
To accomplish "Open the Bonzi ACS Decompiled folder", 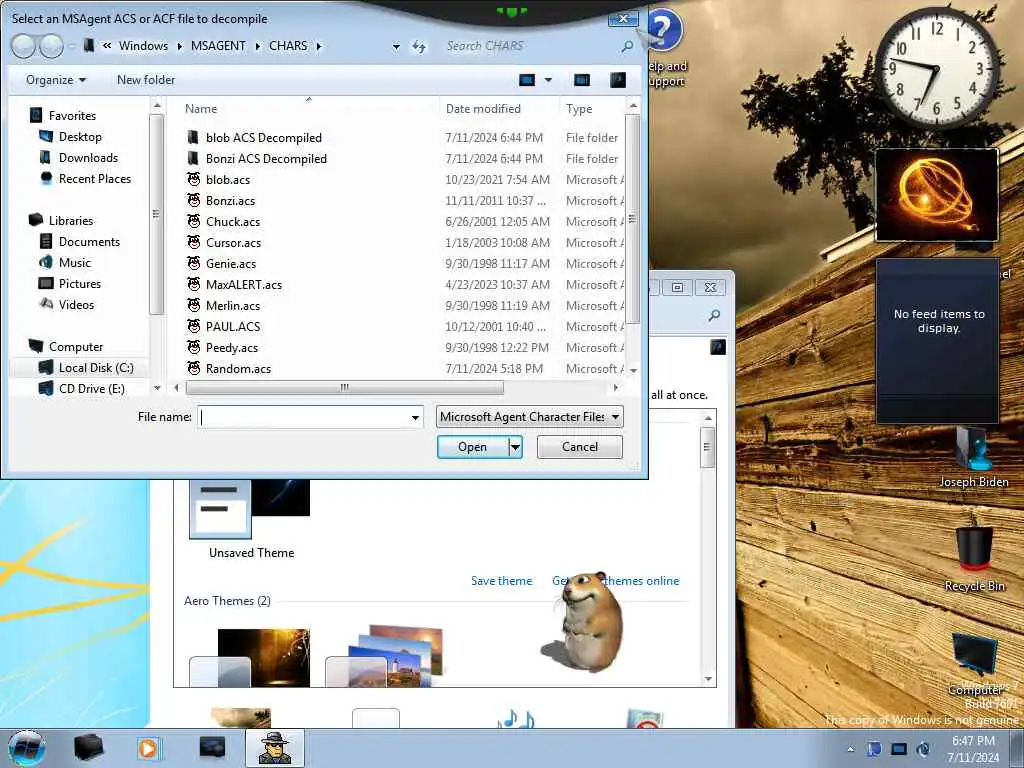I will (266, 159).
